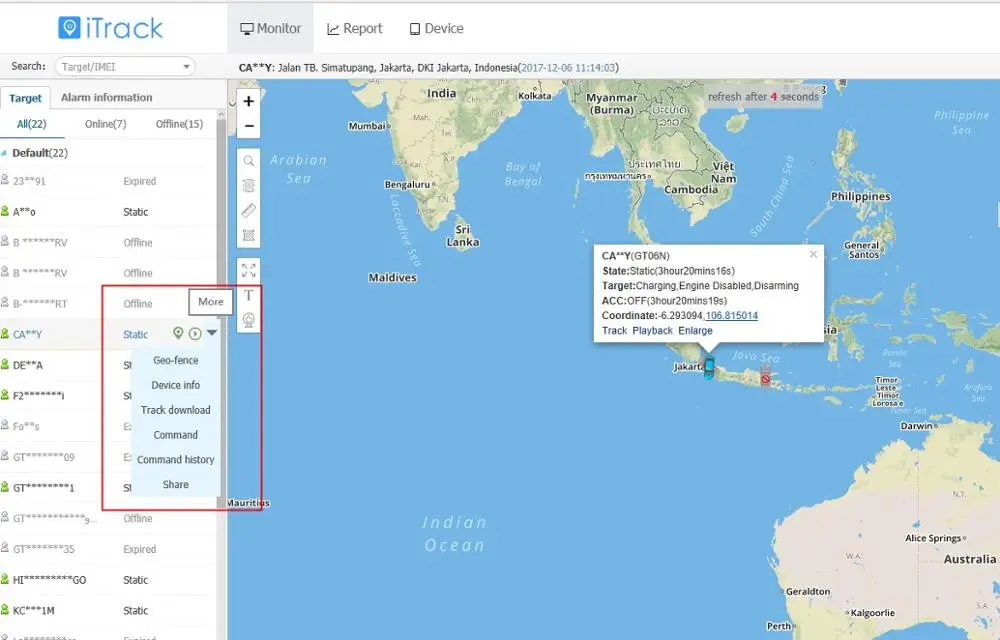This screenshot has width=1000, height=640.
Task: Click the blue car marker near Jakarta
Action: pos(709,367)
